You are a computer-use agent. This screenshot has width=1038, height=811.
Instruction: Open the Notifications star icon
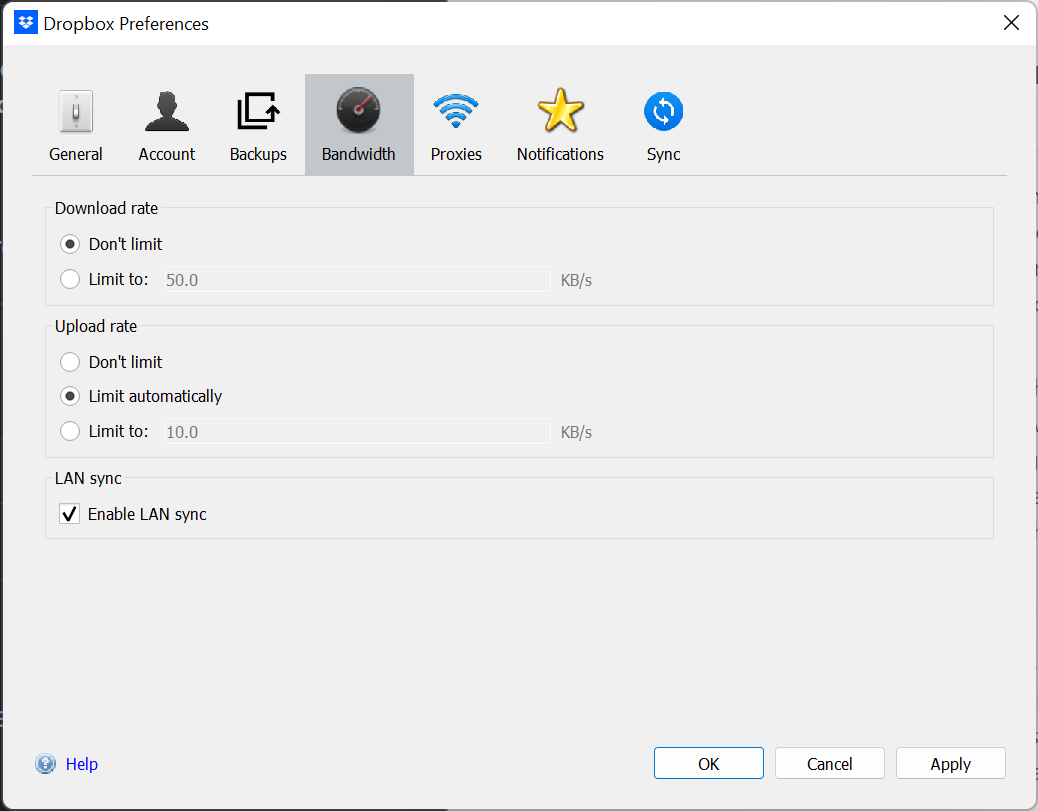tap(560, 111)
